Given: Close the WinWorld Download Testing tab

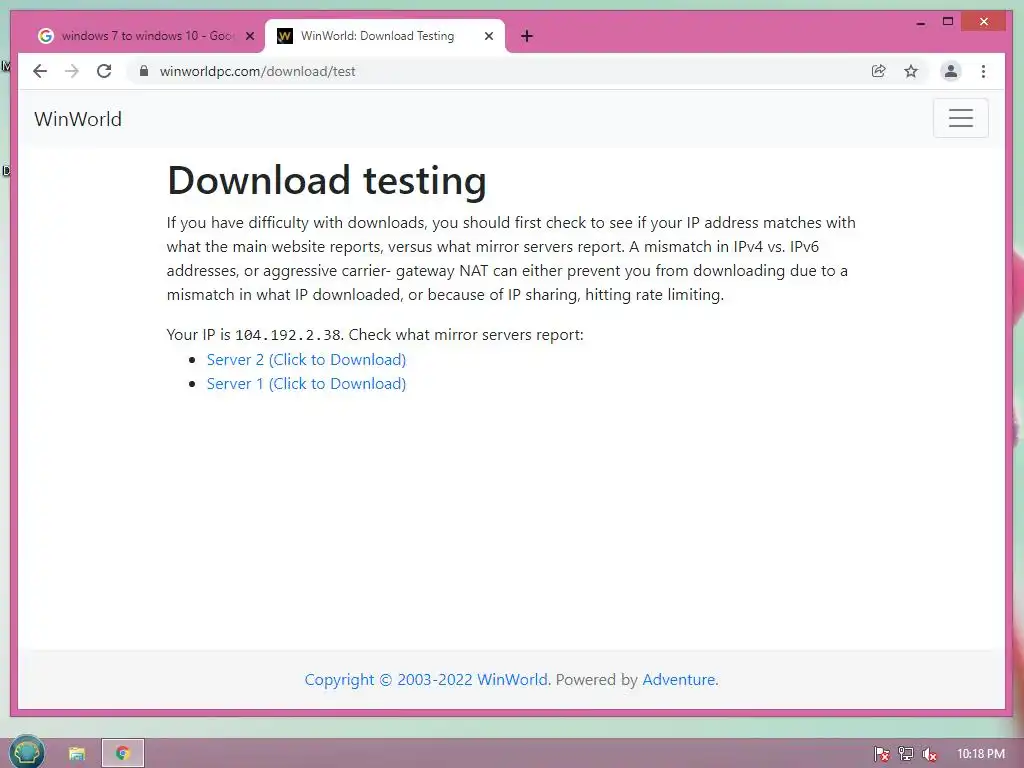Looking at the screenshot, I should 488,36.
